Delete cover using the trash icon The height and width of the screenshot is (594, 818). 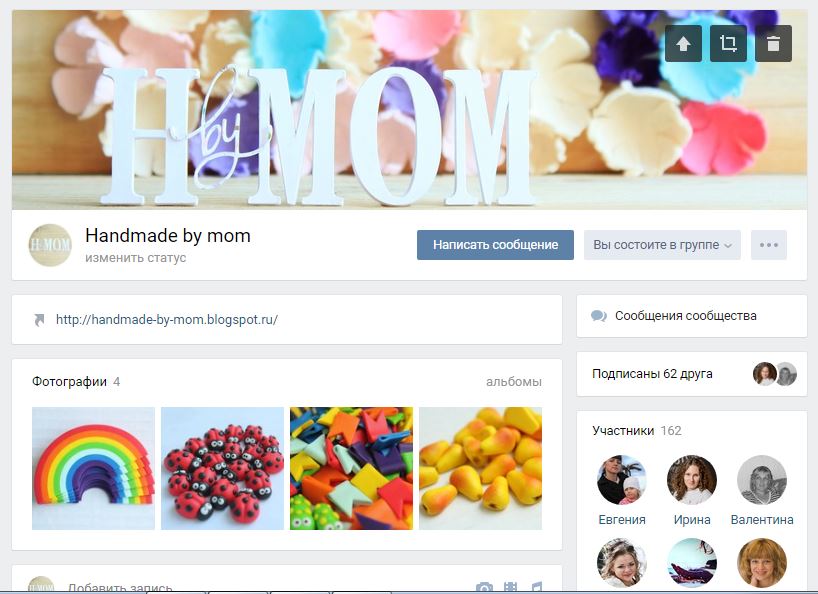[x=774, y=44]
